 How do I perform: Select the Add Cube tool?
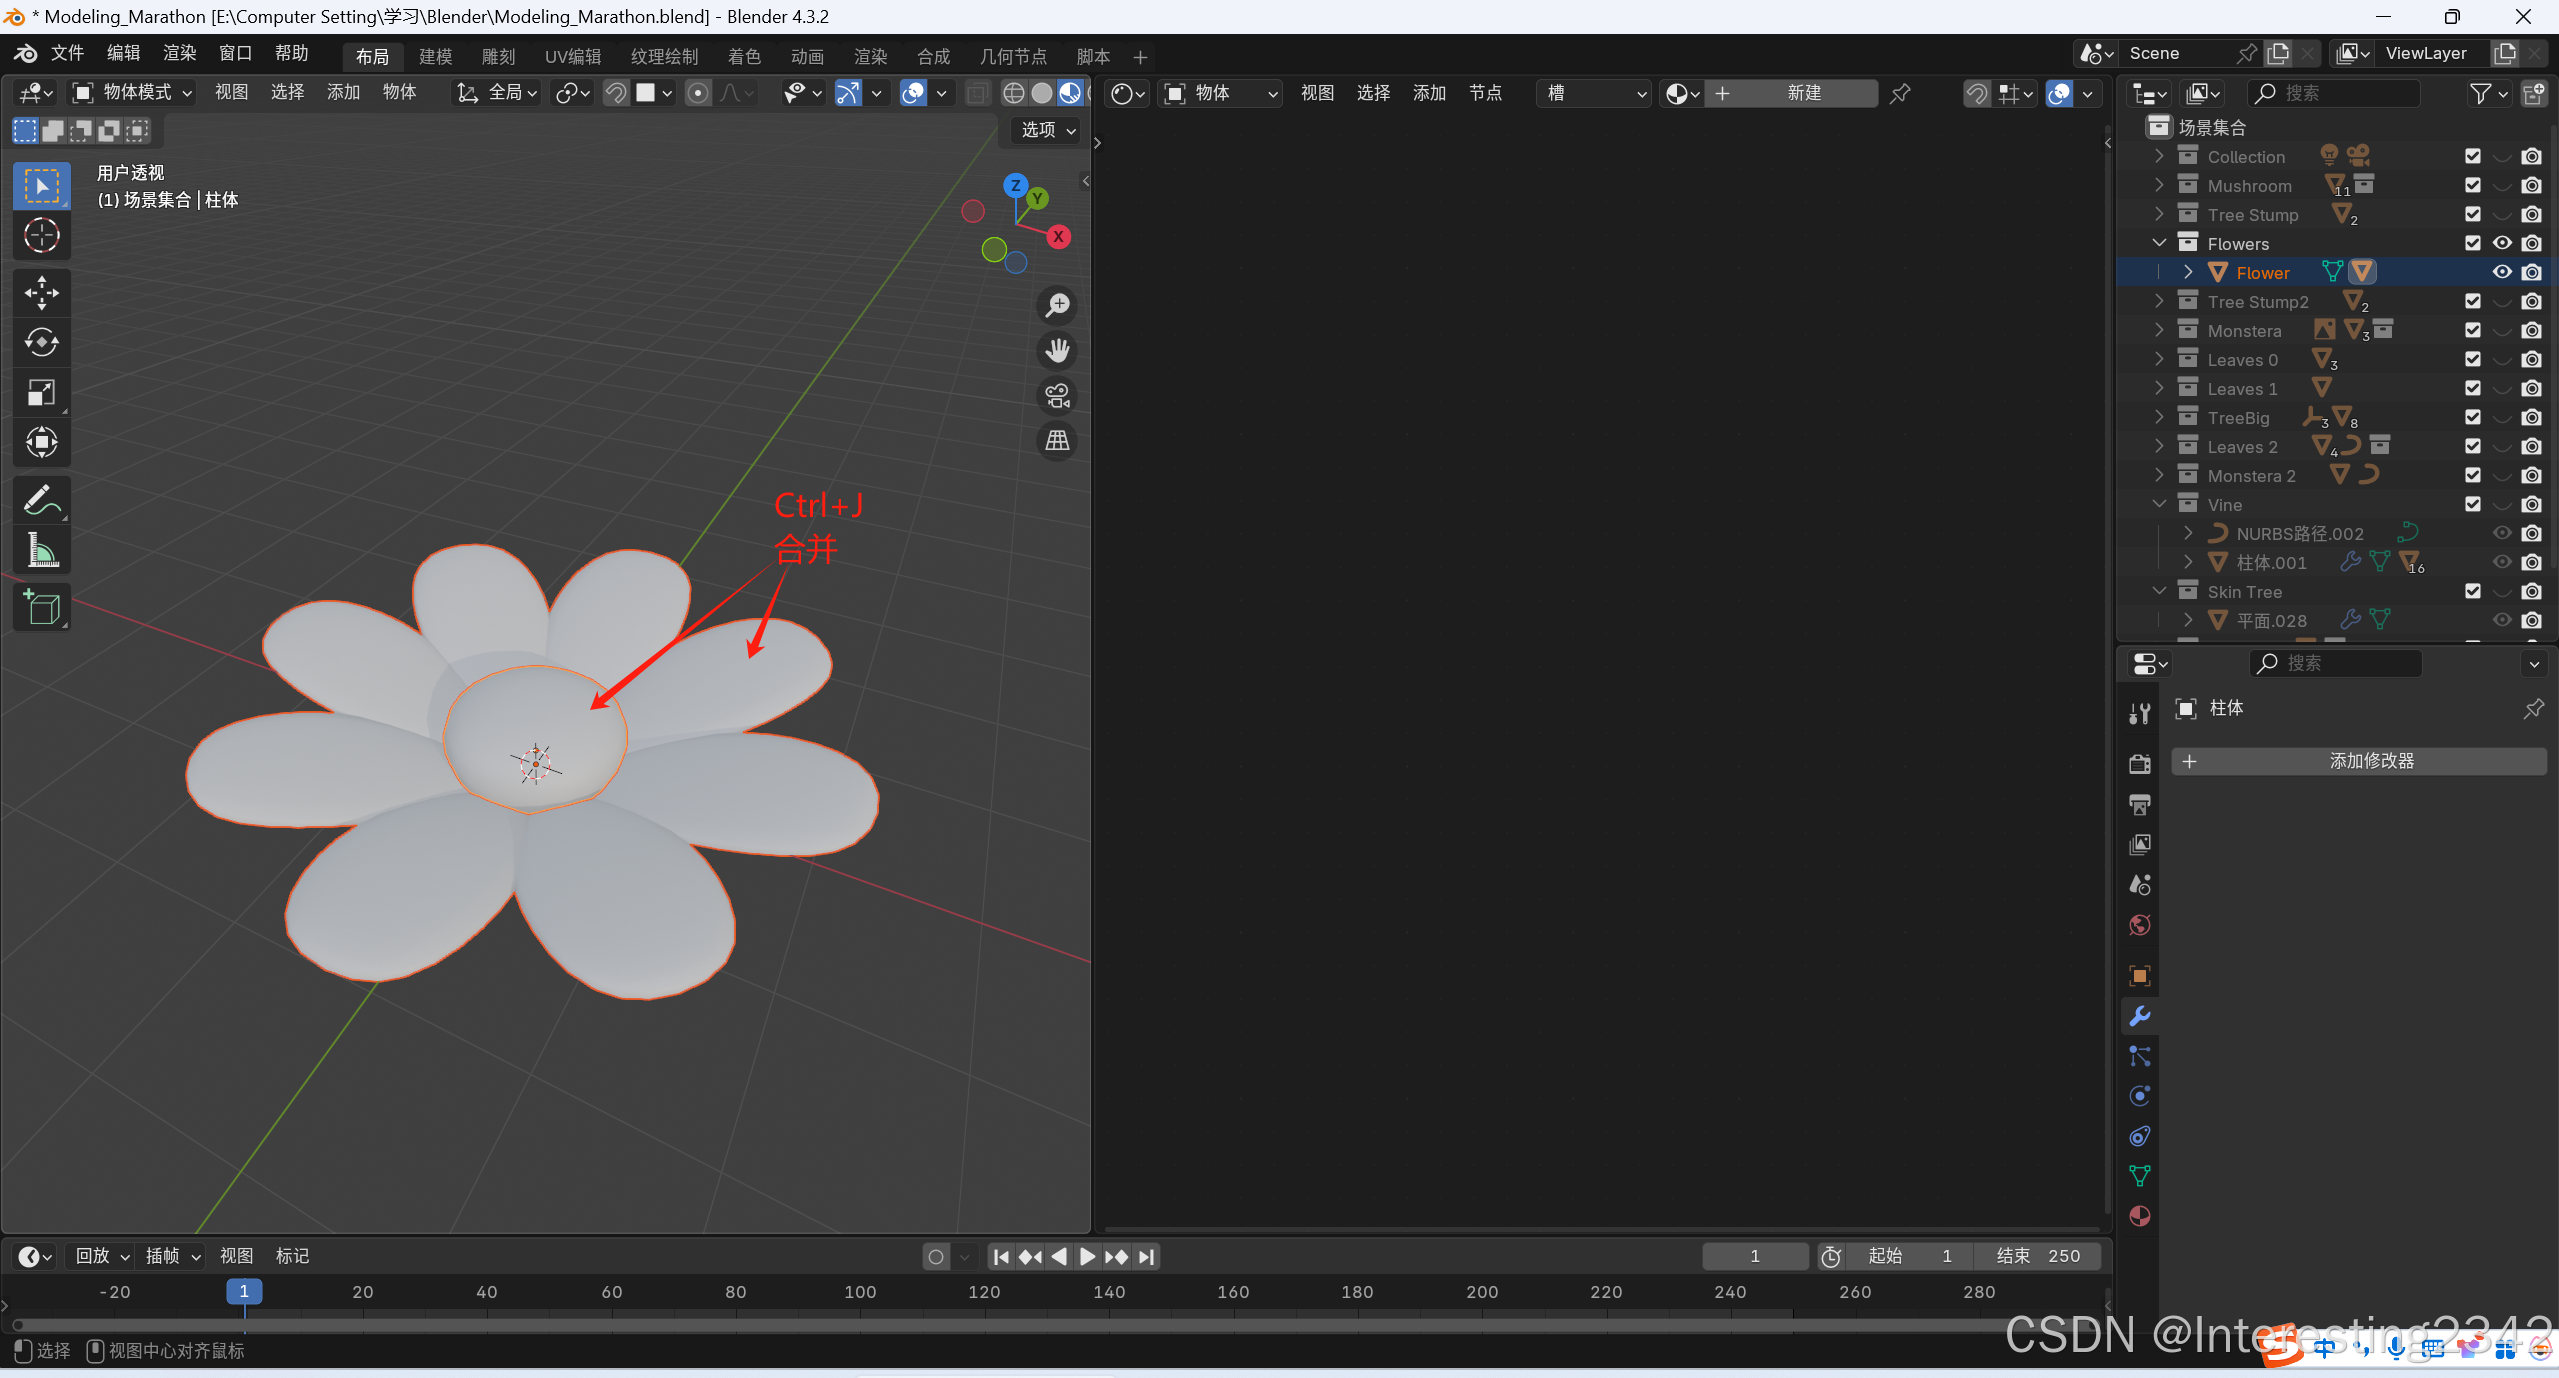(41, 607)
